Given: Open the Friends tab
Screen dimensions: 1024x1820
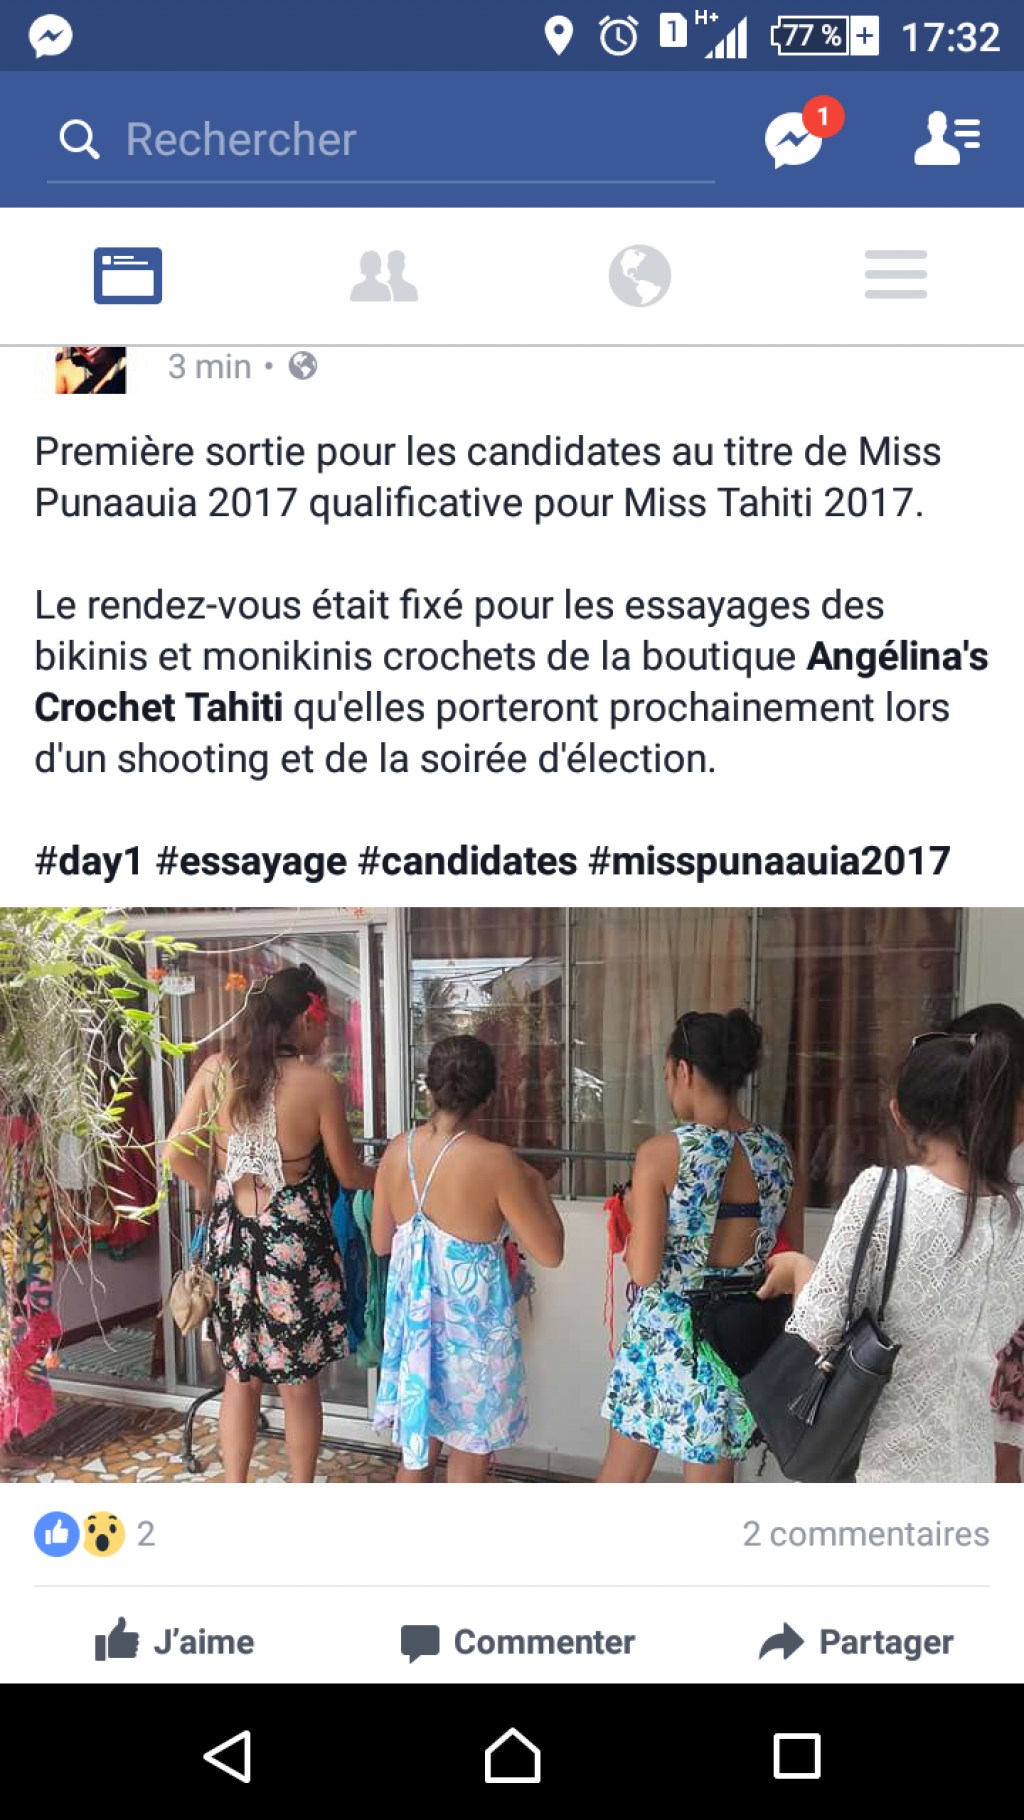Looking at the screenshot, I should (384, 275).
